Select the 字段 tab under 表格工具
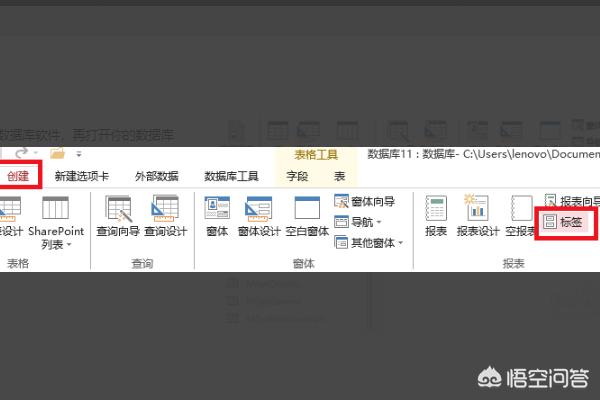600x400 pixels. pyautogui.click(x=298, y=176)
